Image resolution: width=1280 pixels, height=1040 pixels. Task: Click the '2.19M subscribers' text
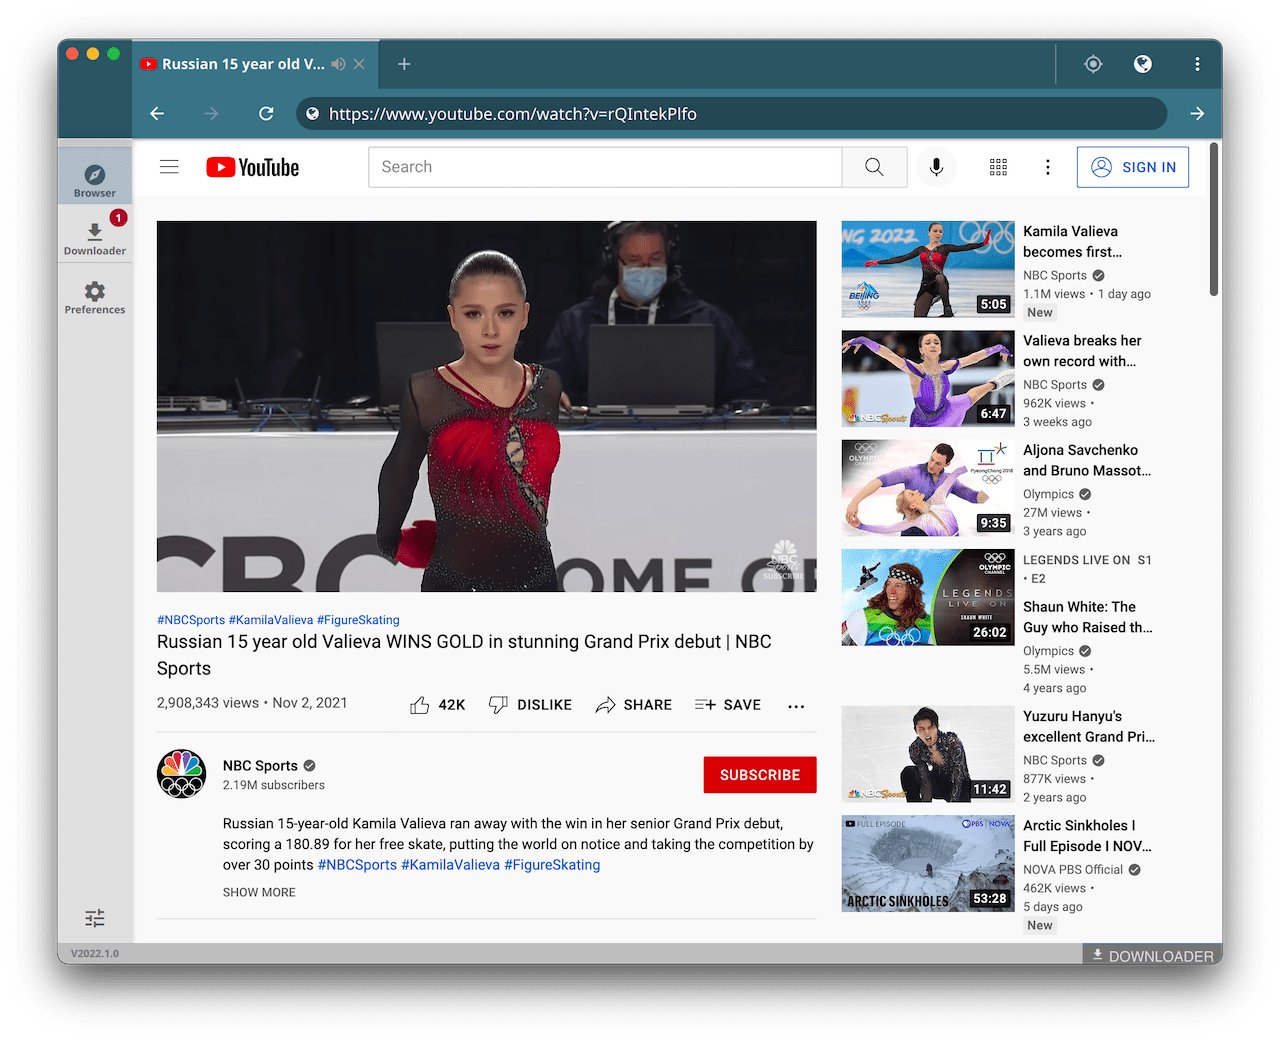point(274,785)
